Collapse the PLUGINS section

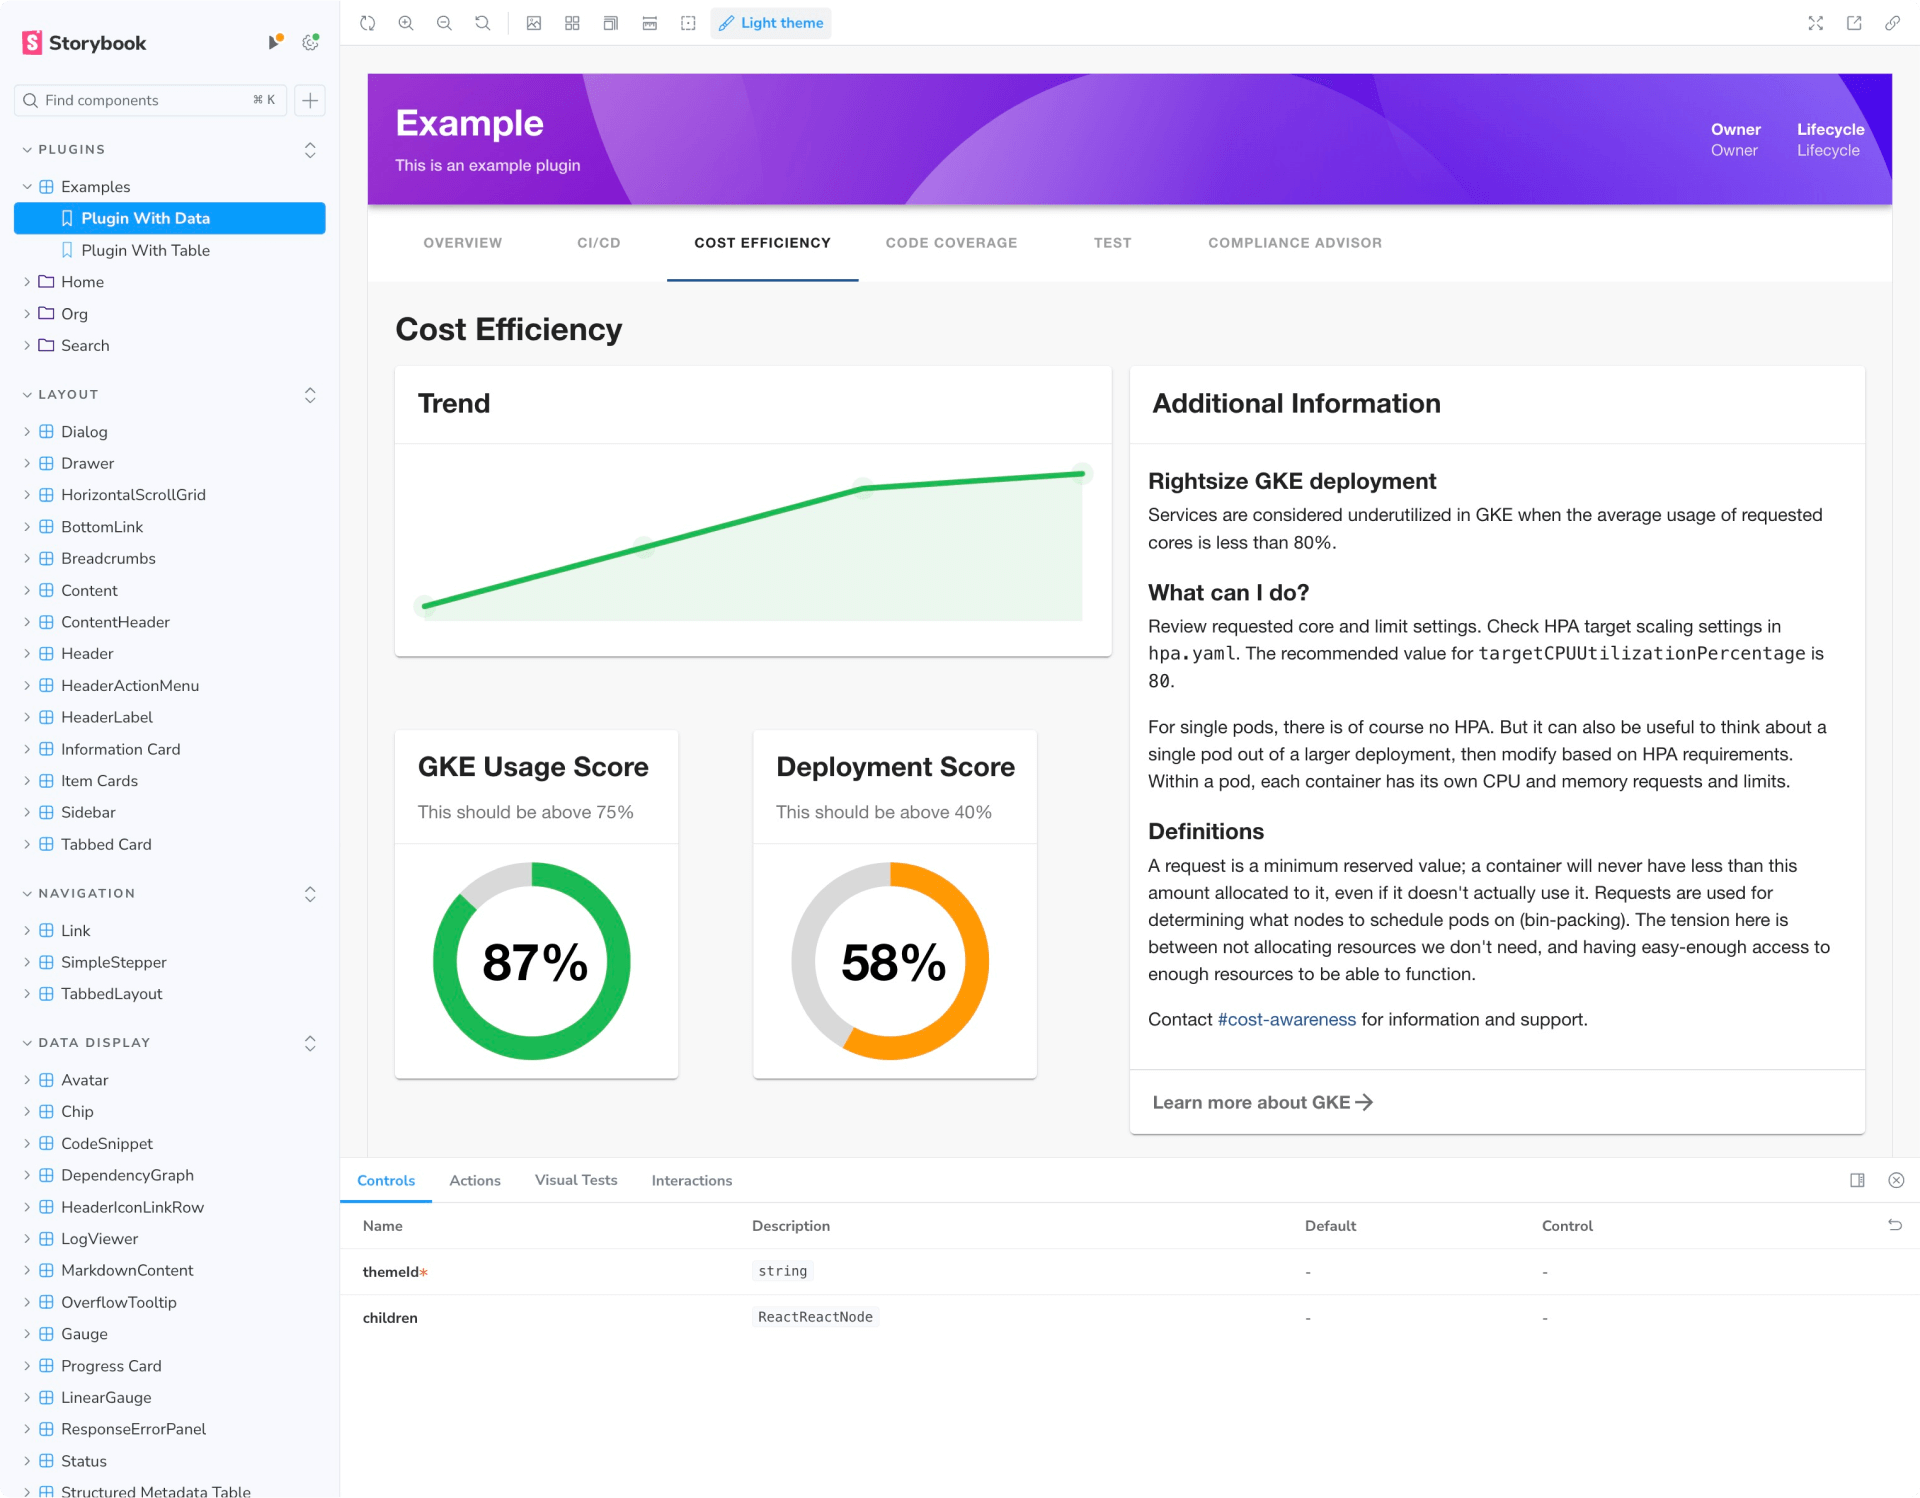click(x=71, y=149)
